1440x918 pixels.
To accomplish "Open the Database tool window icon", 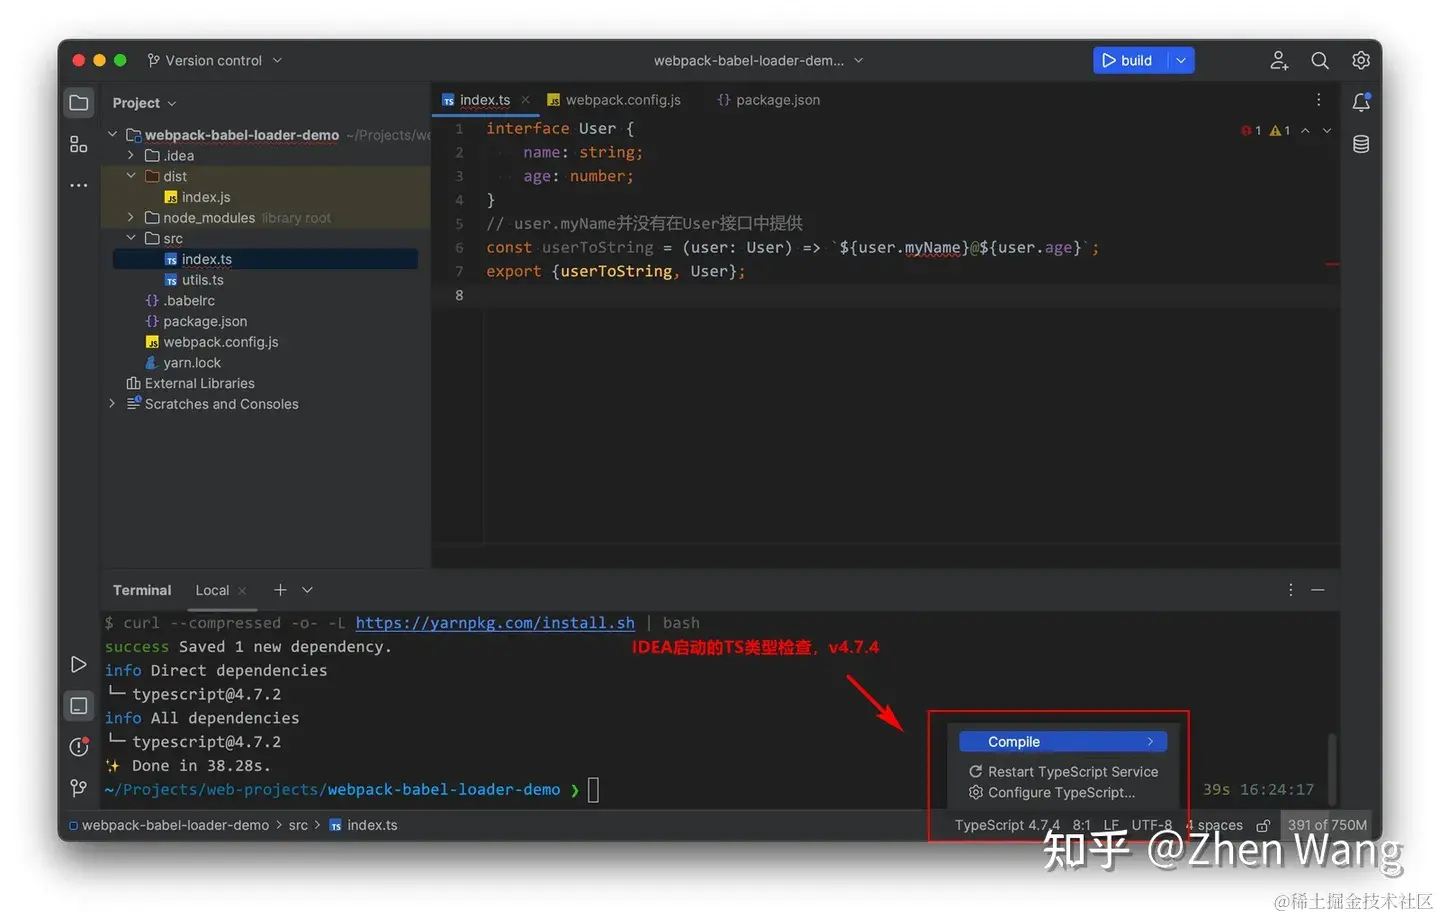I will tap(1361, 144).
